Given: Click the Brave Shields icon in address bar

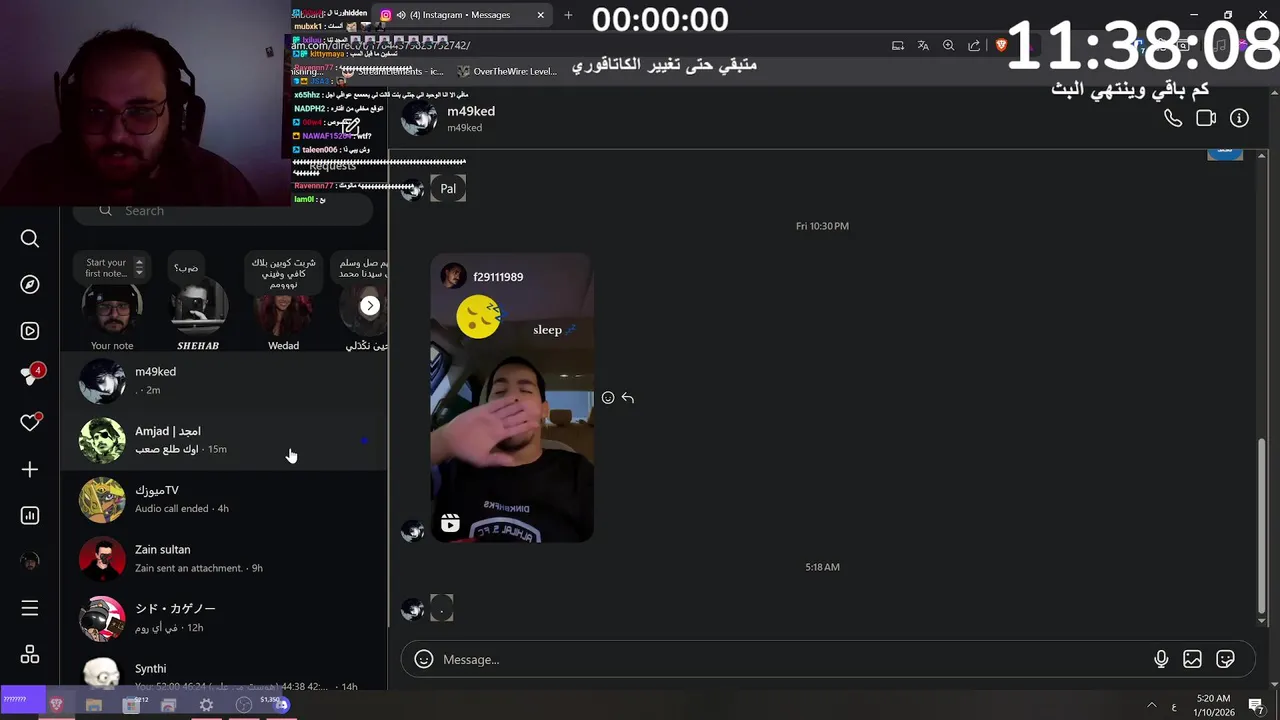Looking at the screenshot, I should coord(1001,45).
